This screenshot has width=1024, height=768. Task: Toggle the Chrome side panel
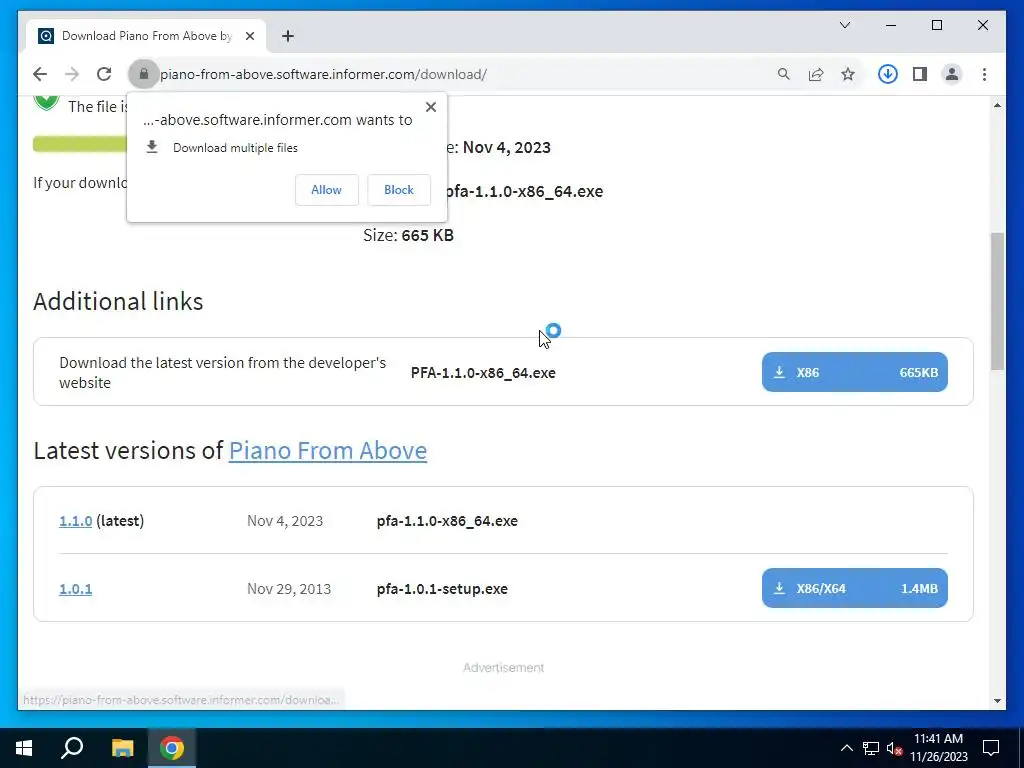(920, 74)
